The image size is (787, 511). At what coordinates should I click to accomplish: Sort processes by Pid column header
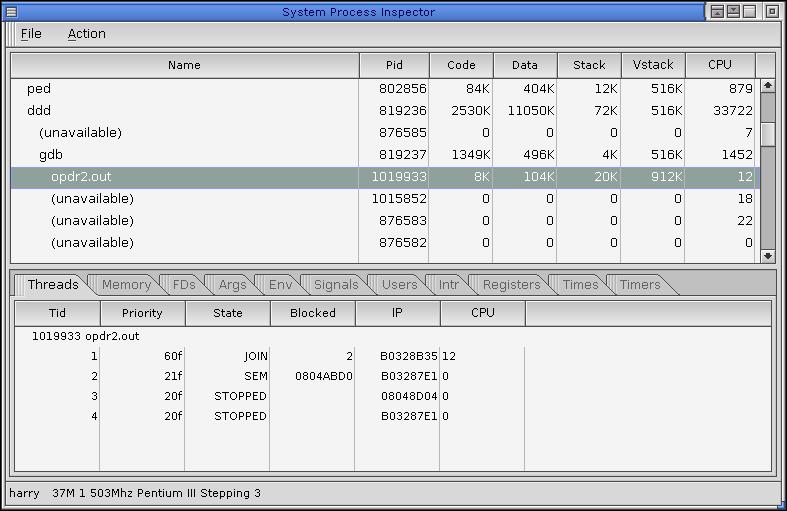pyautogui.click(x=394, y=65)
